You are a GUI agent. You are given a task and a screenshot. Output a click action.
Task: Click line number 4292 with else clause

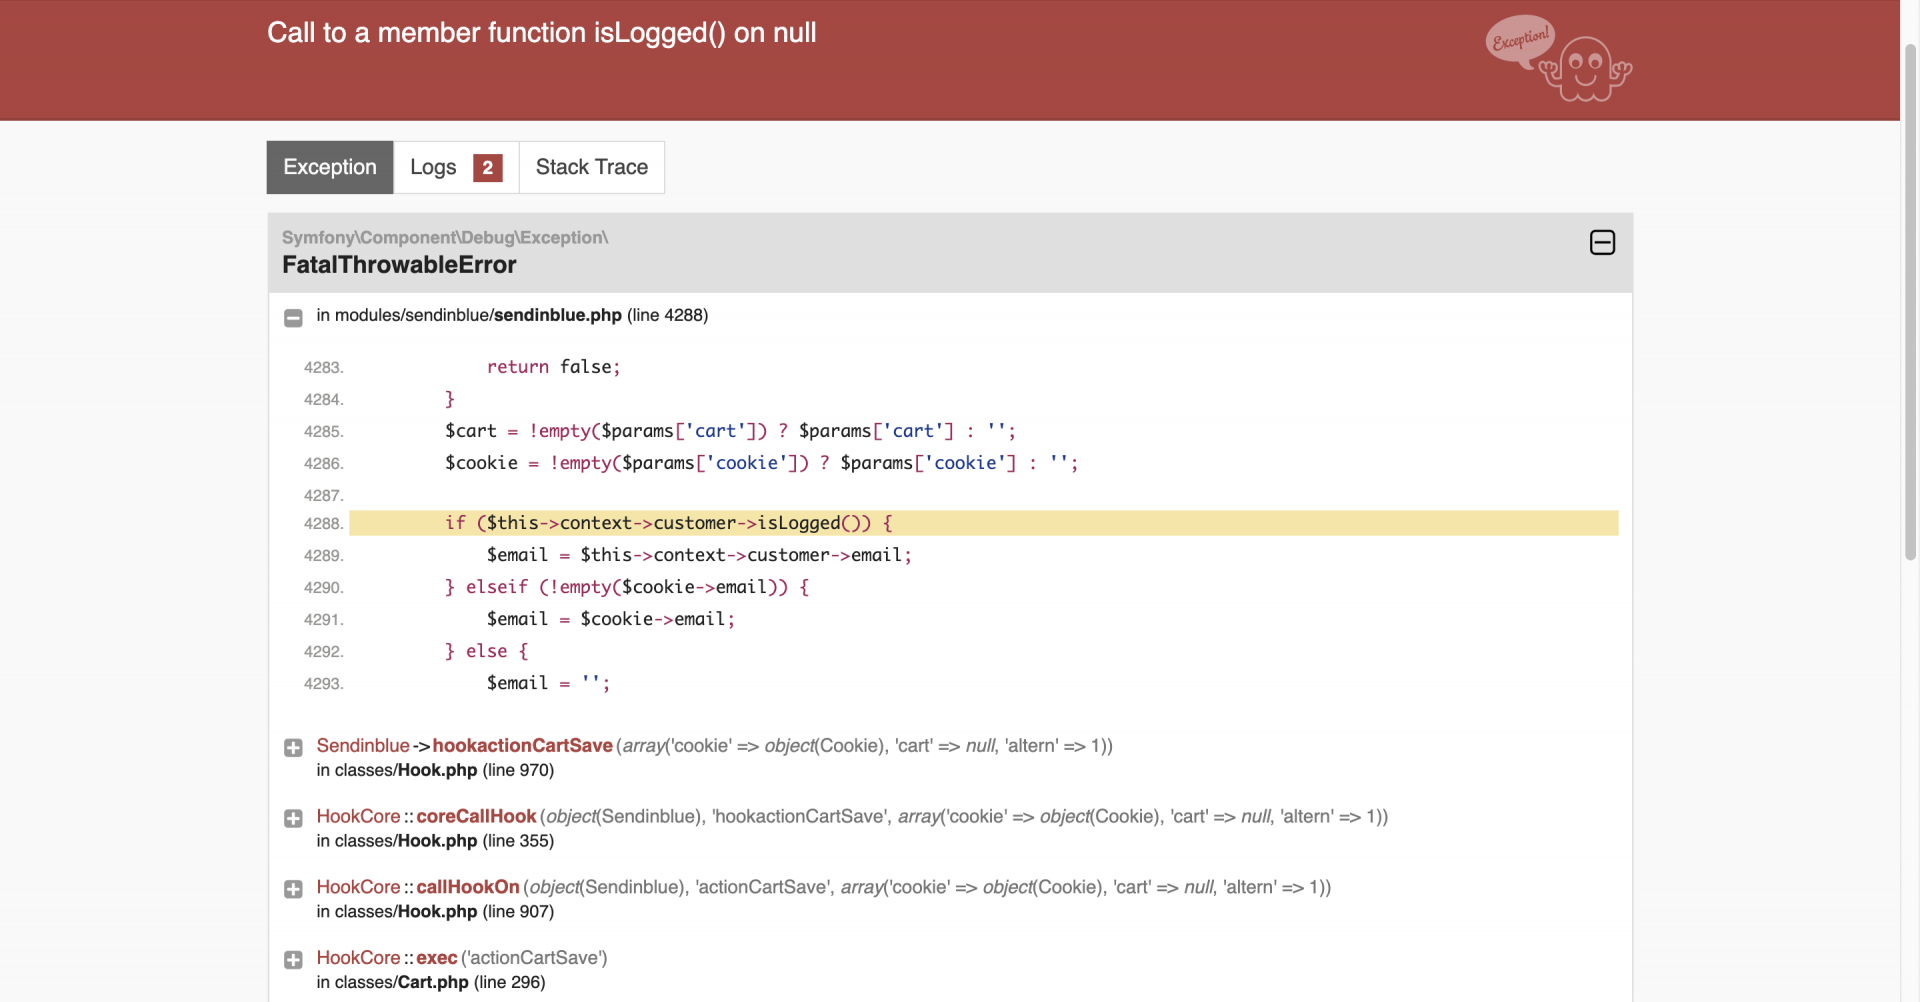click(324, 652)
